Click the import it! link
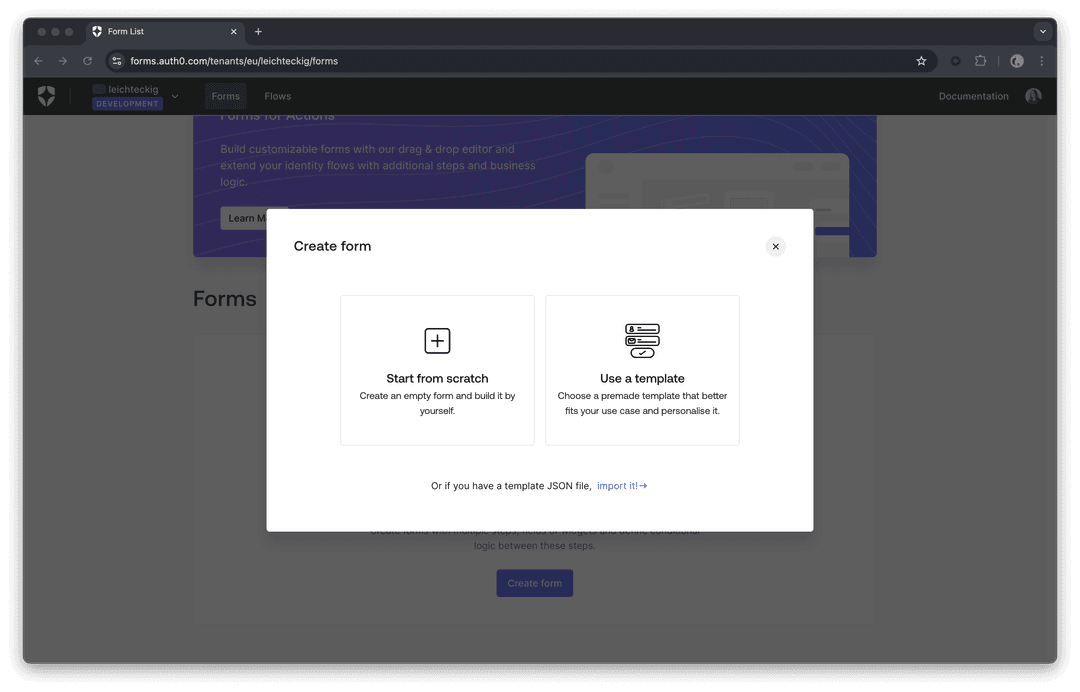The image size is (1080, 692). (618, 486)
